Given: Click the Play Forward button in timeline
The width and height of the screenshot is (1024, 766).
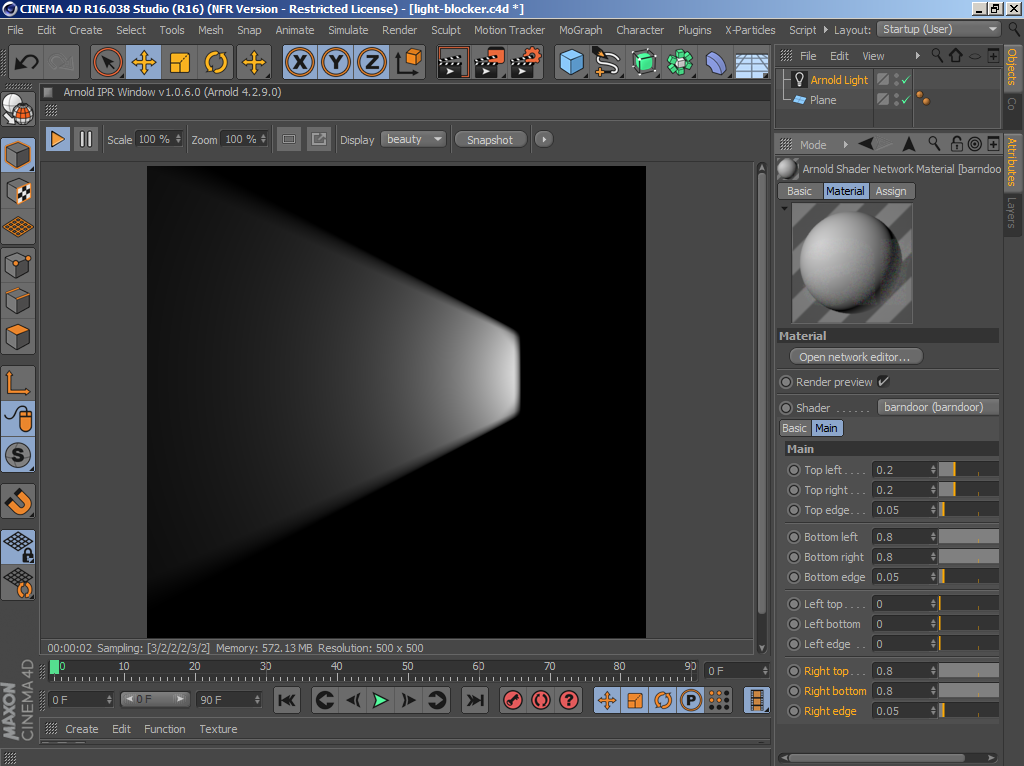Looking at the screenshot, I should (x=380, y=700).
